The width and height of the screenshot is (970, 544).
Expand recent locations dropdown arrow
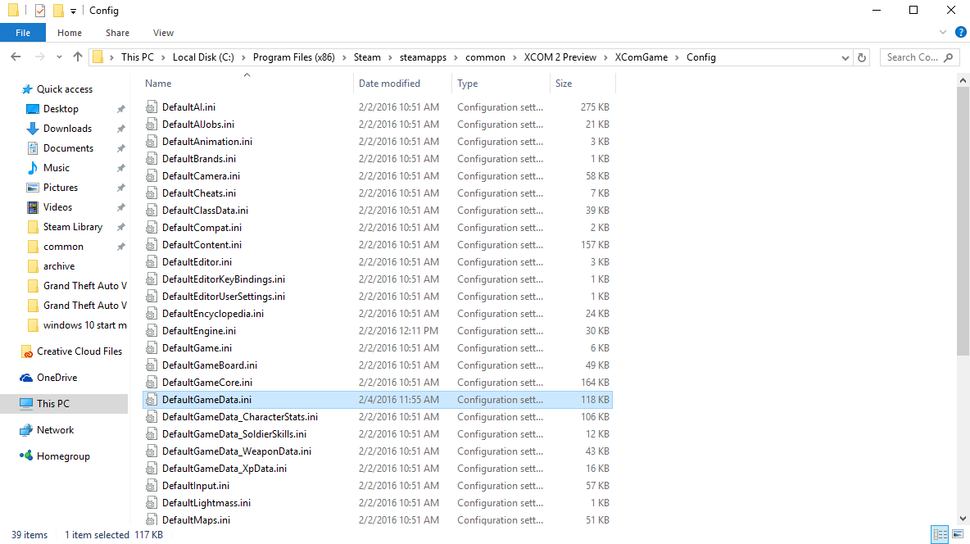point(59,57)
